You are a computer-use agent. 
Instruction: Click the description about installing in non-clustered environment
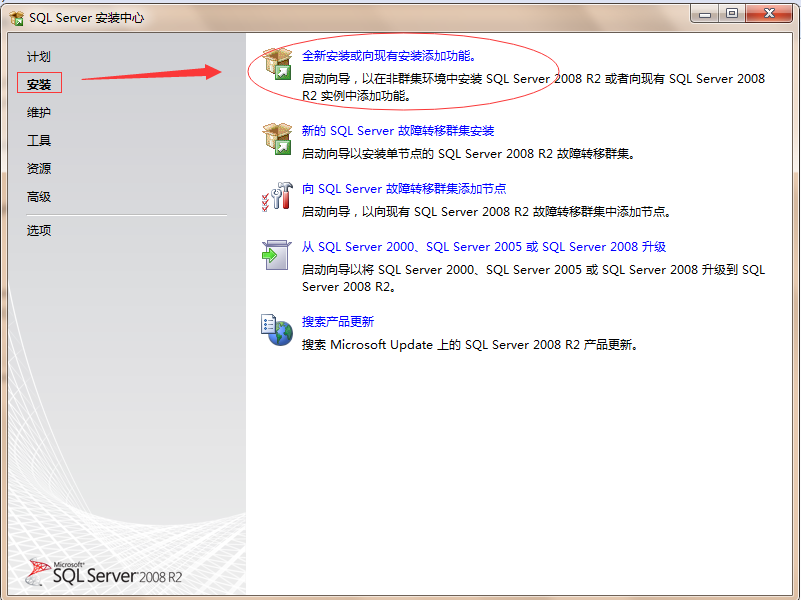pos(533,87)
